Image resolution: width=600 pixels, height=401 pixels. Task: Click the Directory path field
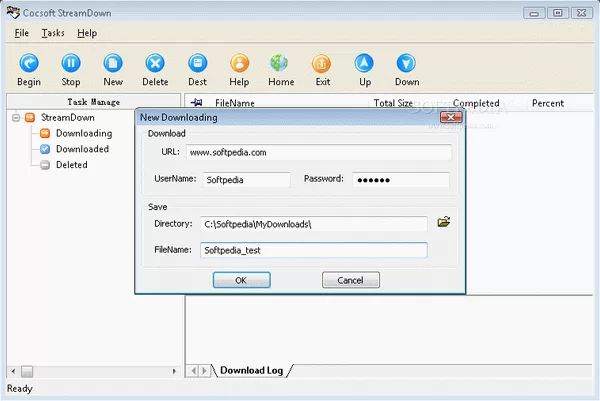coord(313,224)
